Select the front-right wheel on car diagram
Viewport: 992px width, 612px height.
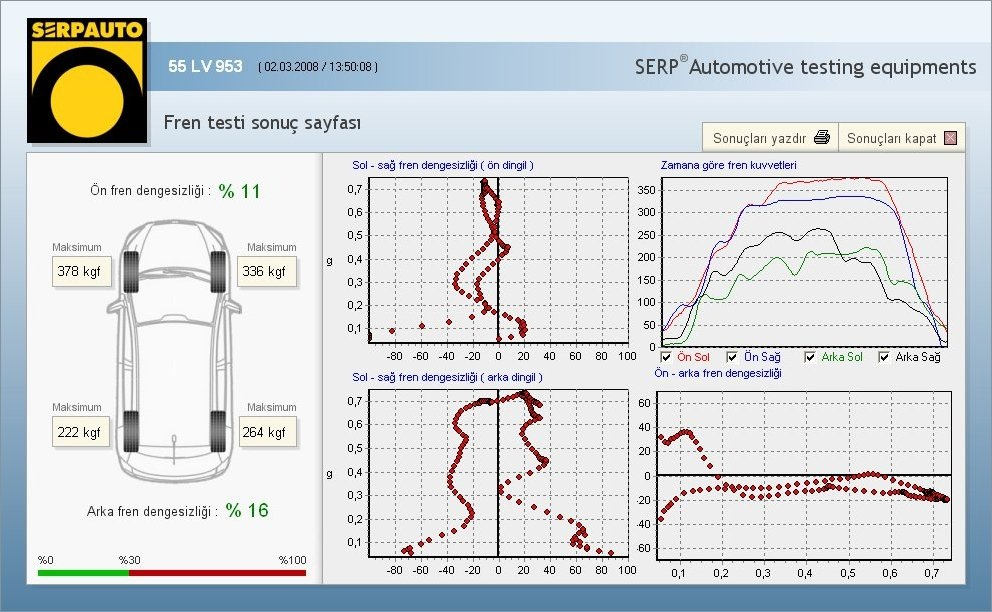[x=217, y=271]
